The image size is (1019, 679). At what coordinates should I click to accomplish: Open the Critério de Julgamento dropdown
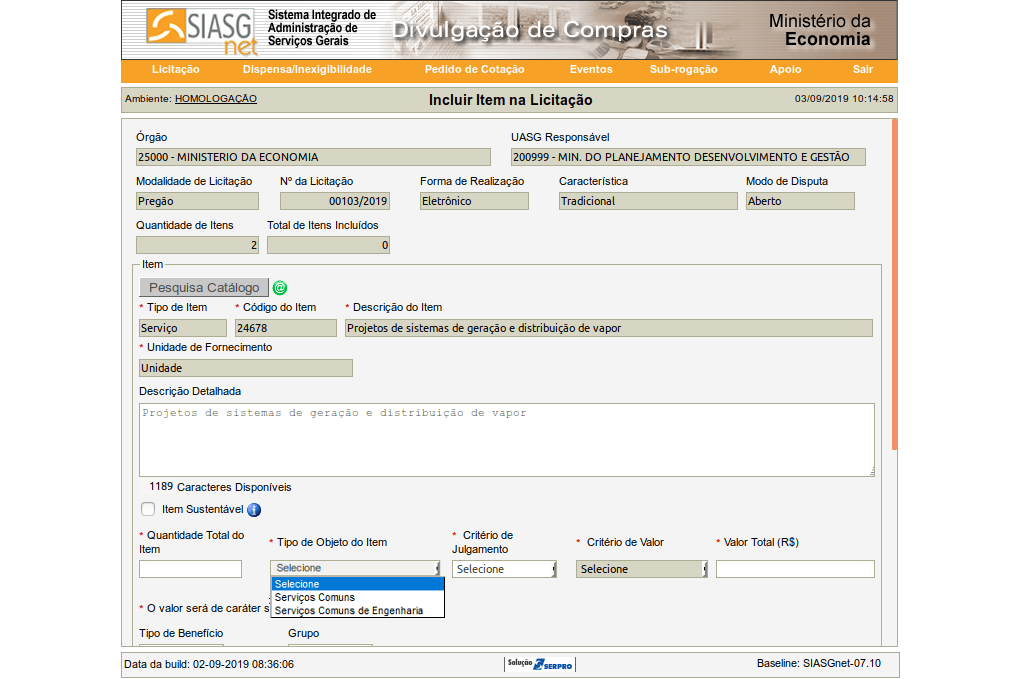point(504,569)
